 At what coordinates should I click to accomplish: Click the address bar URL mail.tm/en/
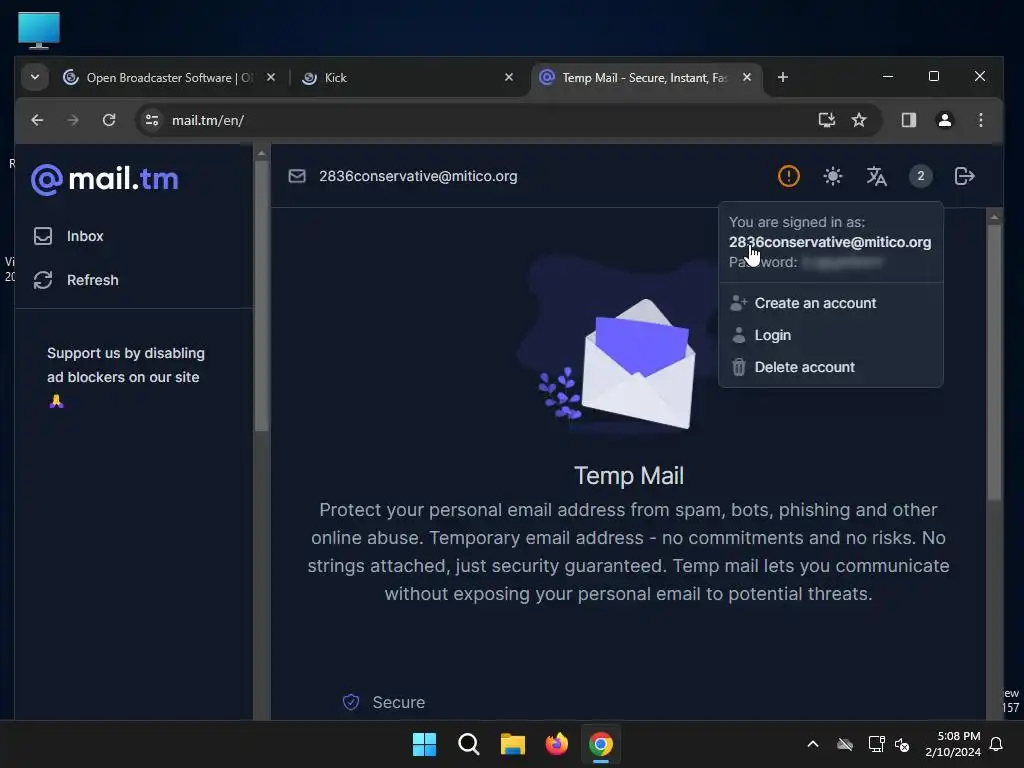coord(208,120)
